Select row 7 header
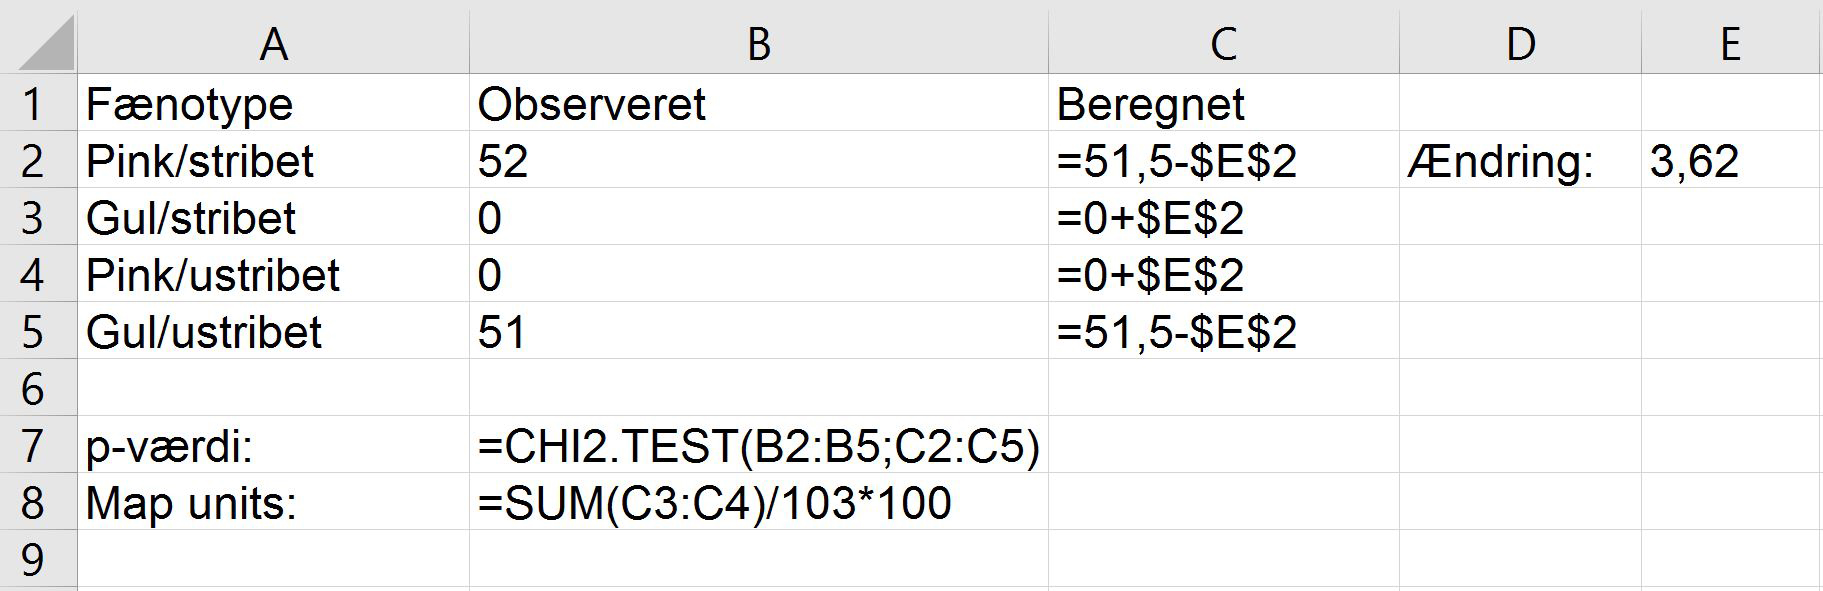 point(35,446)
